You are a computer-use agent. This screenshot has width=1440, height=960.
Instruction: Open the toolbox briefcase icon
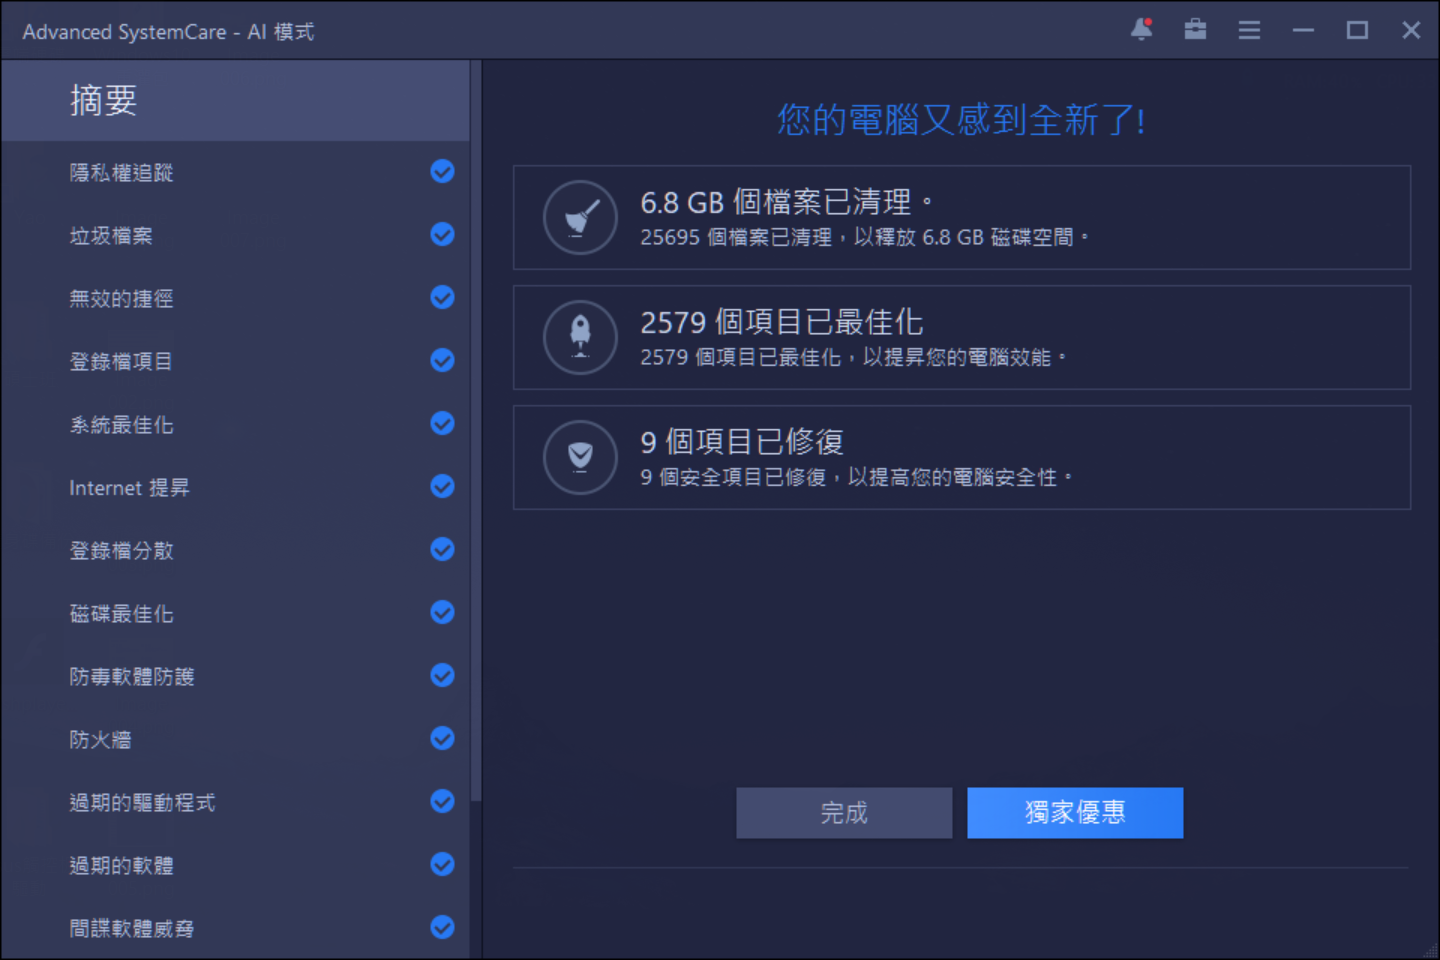coord(1195,30)
